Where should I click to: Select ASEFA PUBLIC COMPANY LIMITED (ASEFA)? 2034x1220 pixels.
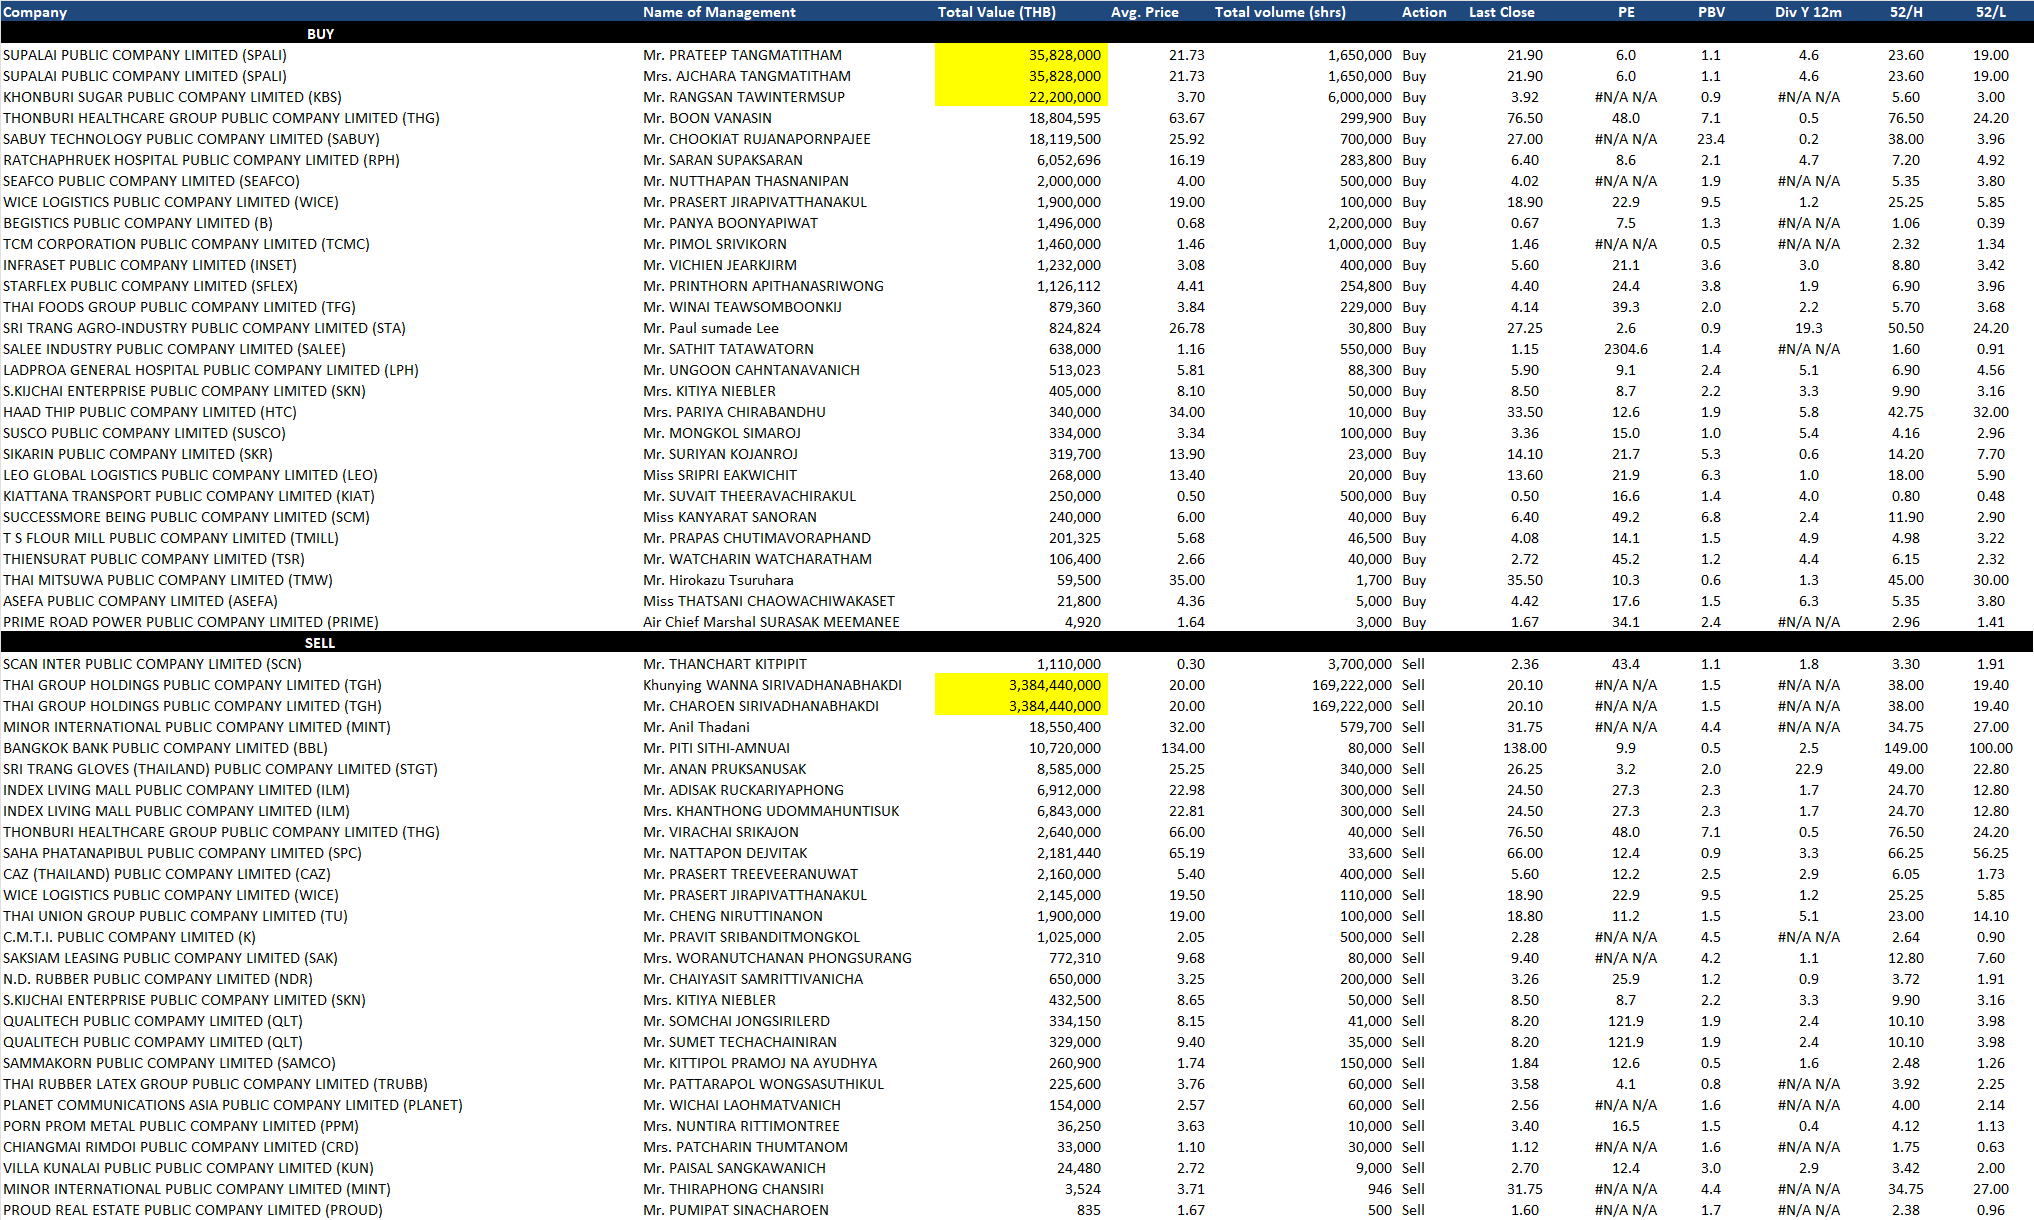pyautogui.click(x=140, y=601)
